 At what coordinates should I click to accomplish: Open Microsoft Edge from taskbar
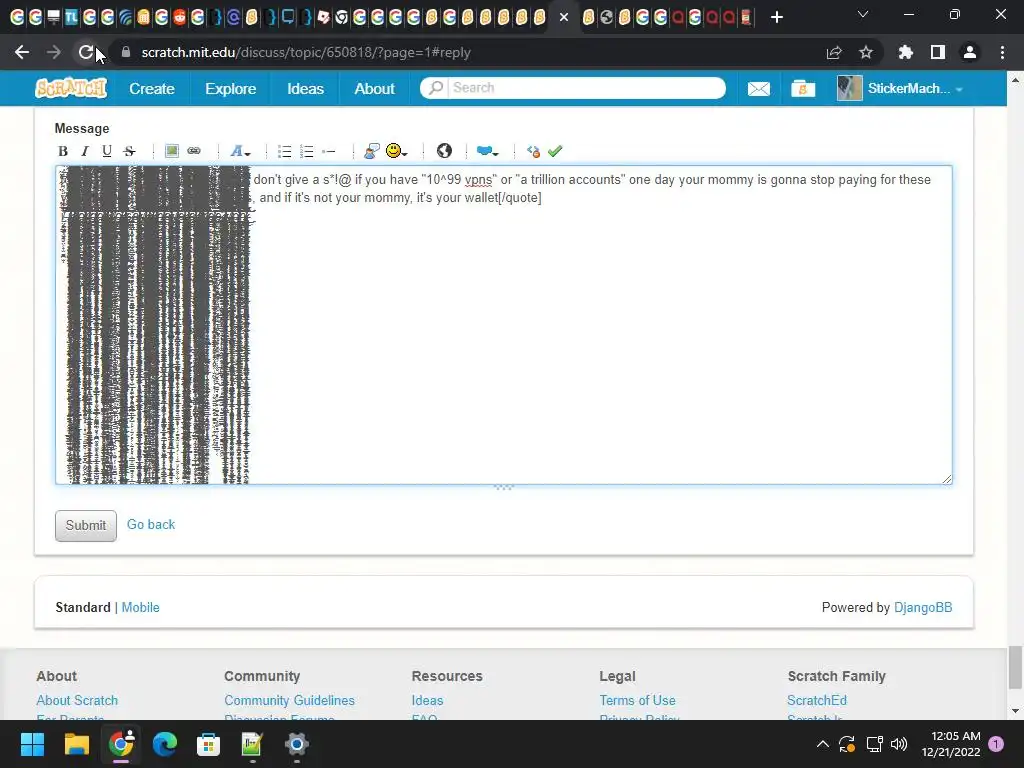tap(165, 744)
